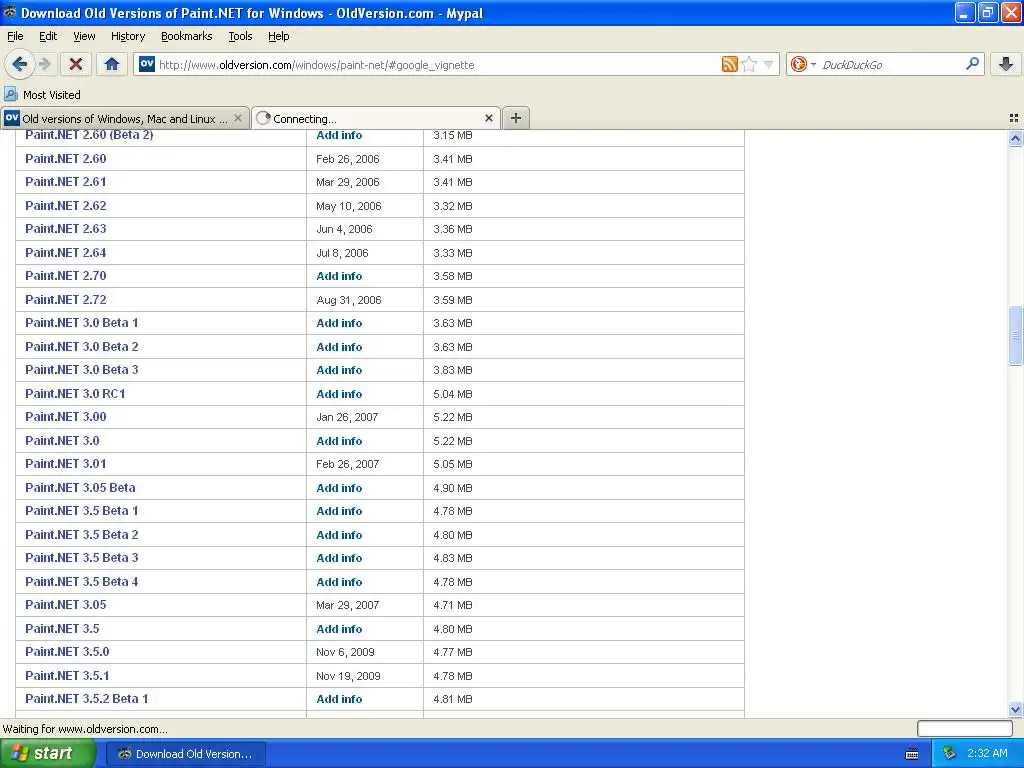
Task: Open the View menu
Action: [x=84, y=36]
